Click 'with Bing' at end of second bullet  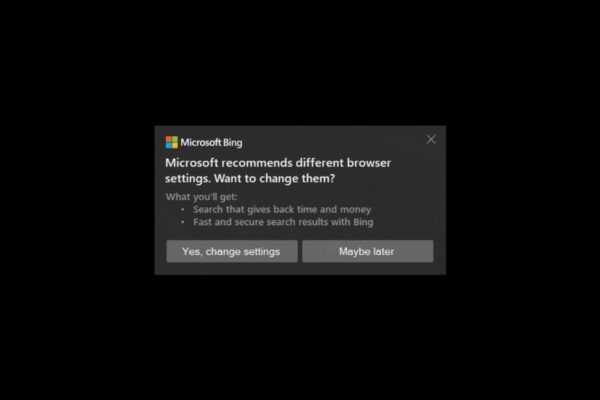pyautogui.click(x=352, y=222)
